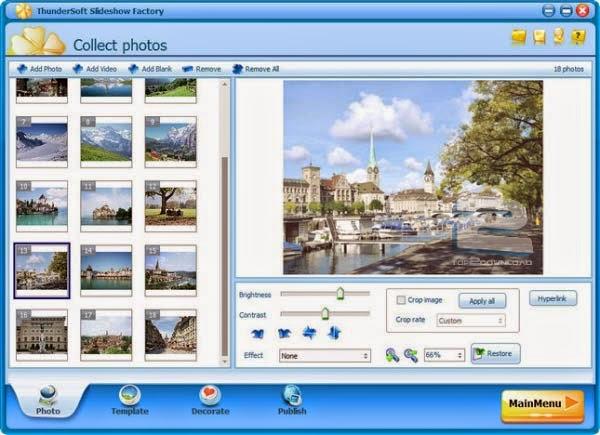Flip the image horizontally
The width and height of the screenshot is (600, 435).
click(x=309, y=333)
